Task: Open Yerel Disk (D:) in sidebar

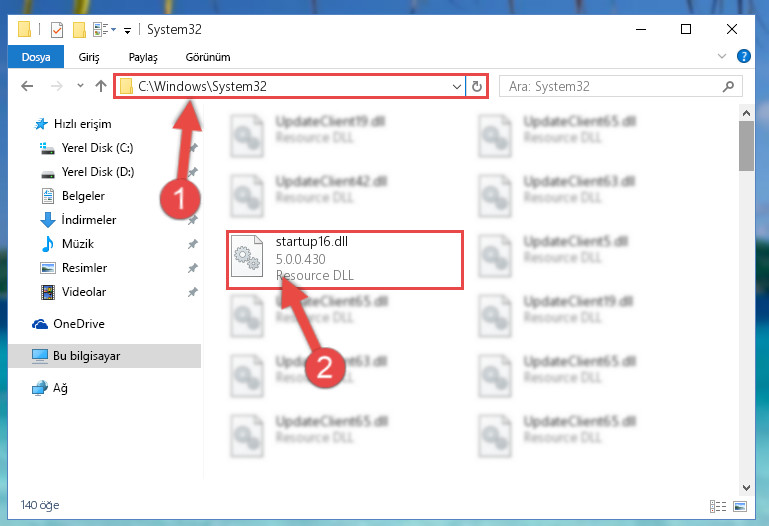Action: coord(87,172)
